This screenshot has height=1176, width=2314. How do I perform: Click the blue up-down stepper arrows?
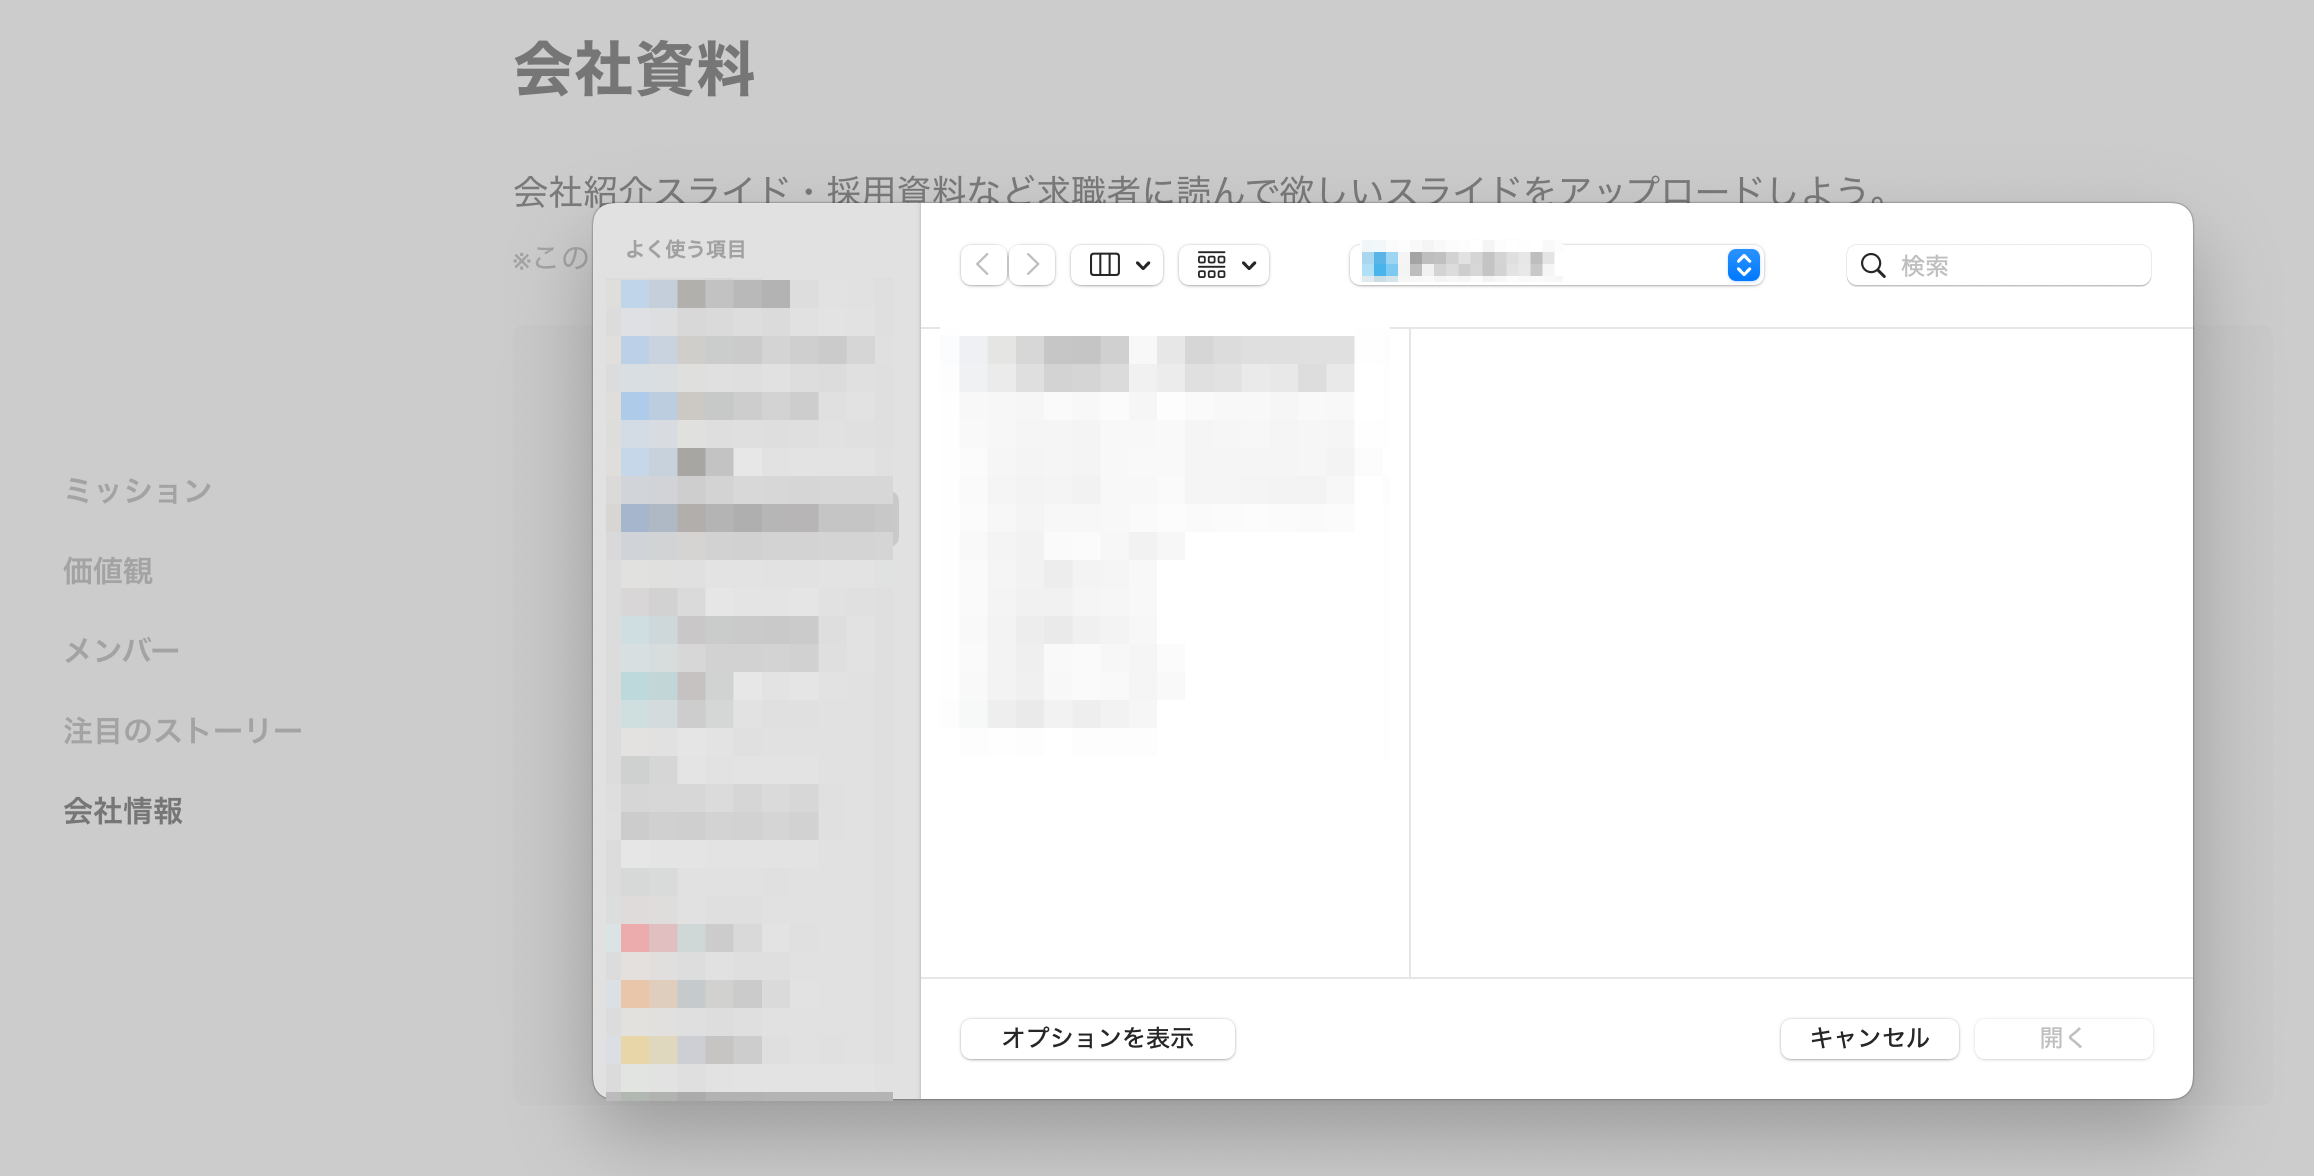tap(1743, 265)
